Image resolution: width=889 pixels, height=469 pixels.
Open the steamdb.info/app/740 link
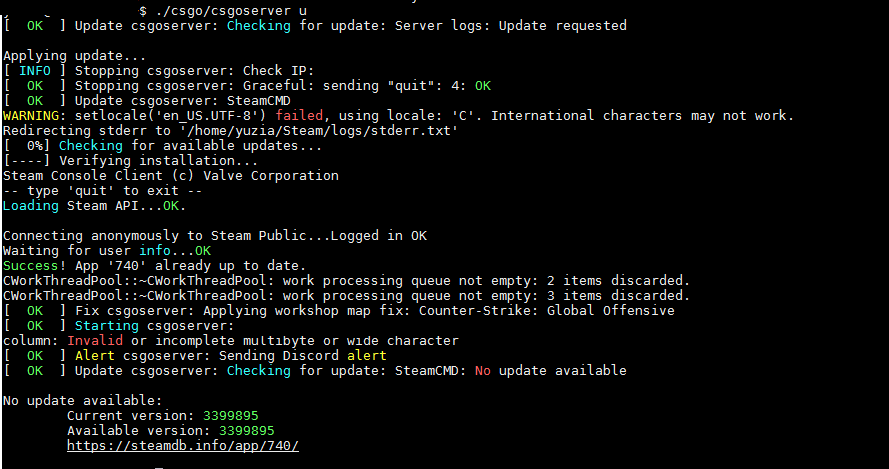click(x=183, y=445)
